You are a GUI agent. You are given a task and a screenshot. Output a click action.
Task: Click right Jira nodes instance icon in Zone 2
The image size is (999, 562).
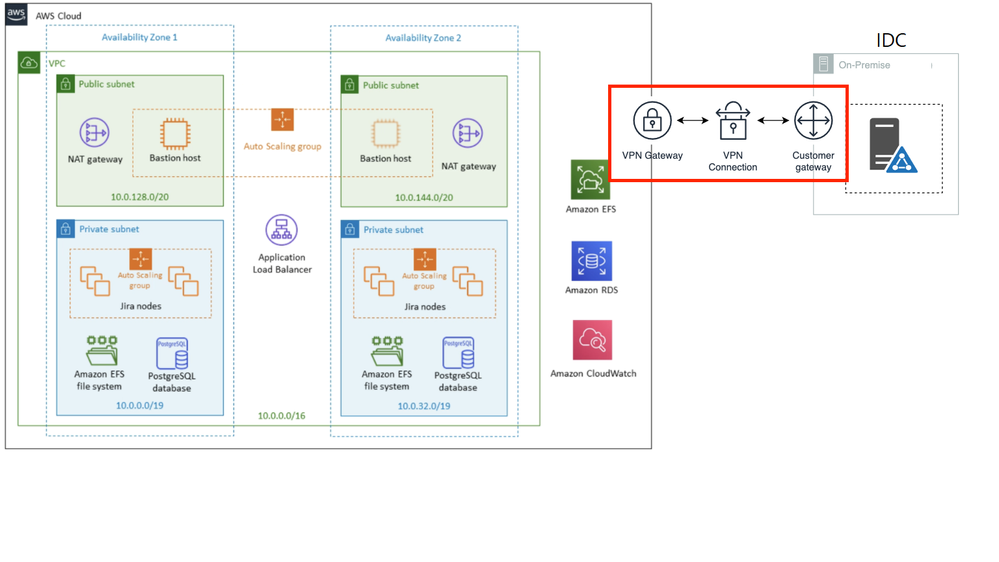(x=468, y=282)
